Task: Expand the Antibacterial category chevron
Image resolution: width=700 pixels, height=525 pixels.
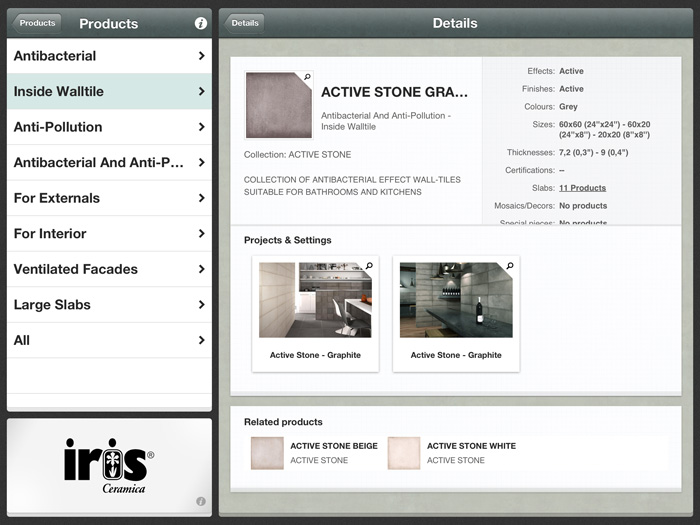Action: point(202,56)
